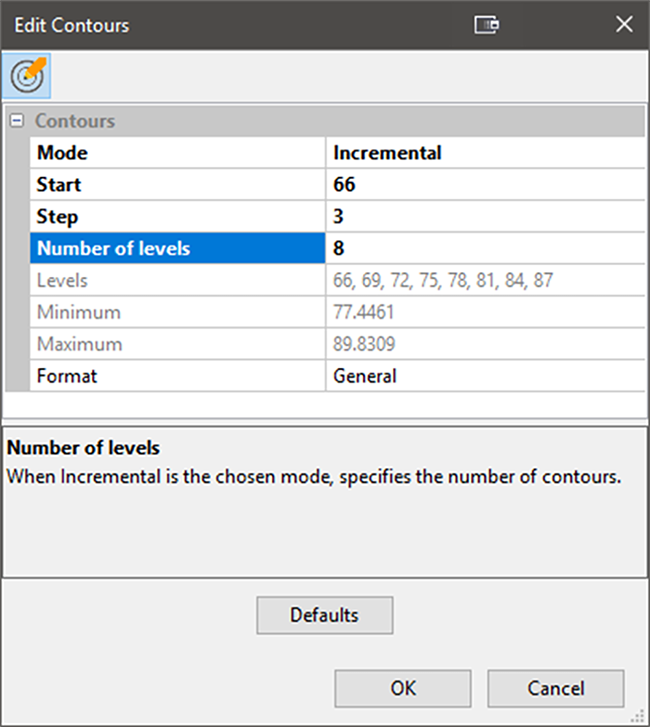
Task: Click the Minimum value 77.4461
Action: tap(485, 313)
